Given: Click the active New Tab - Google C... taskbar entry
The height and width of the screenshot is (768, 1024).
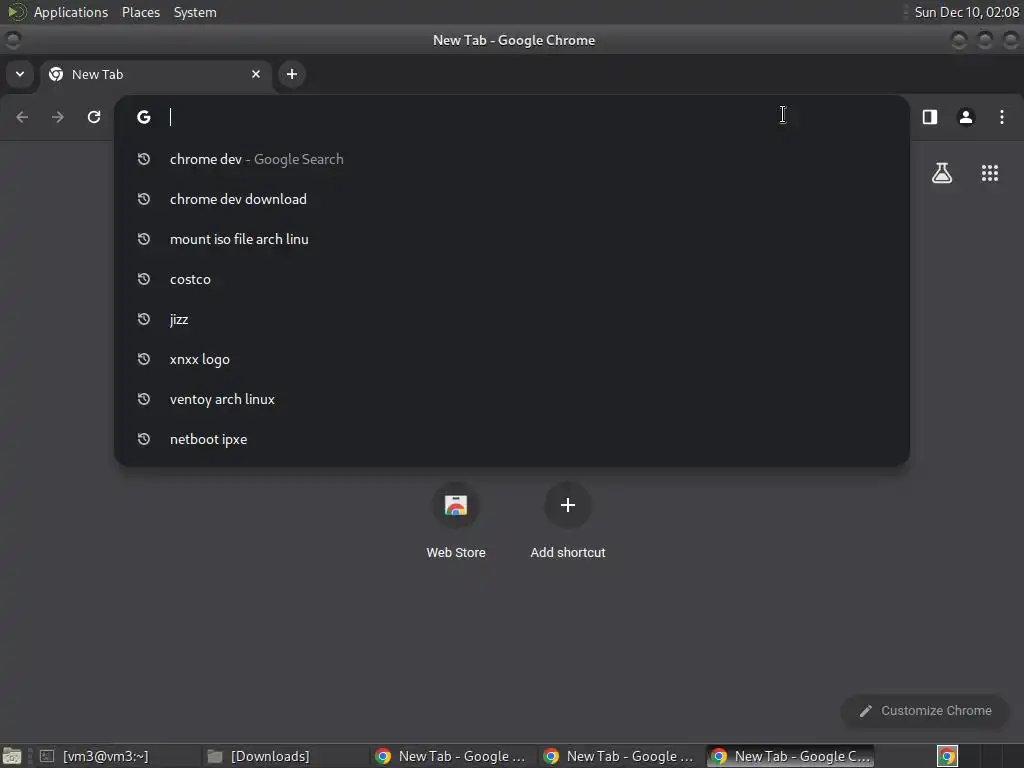Looking at the screenshot, I should (790, 756).
